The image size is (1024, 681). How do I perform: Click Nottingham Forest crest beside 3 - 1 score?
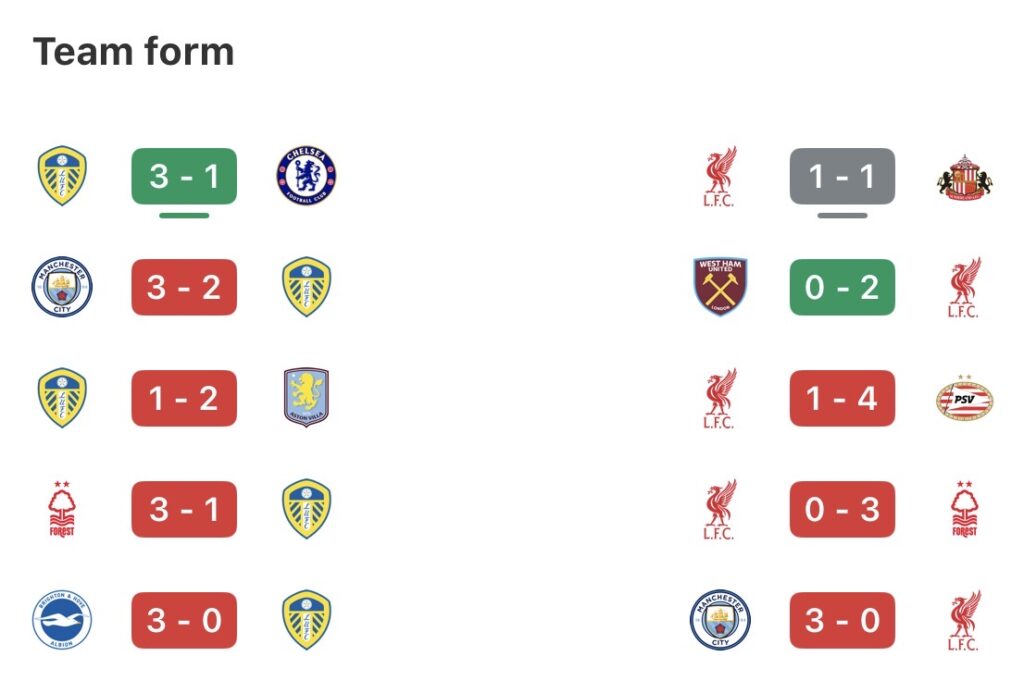tap(62, 509)
